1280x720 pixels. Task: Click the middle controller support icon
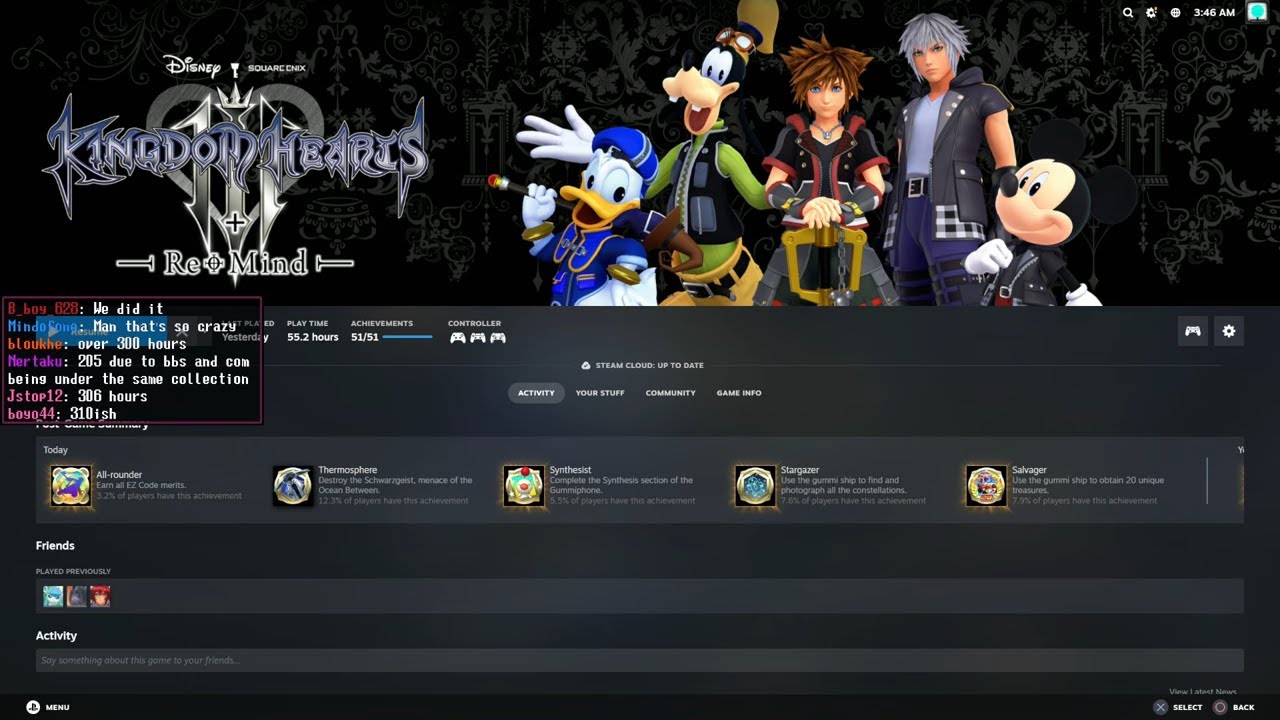(478, 338)
